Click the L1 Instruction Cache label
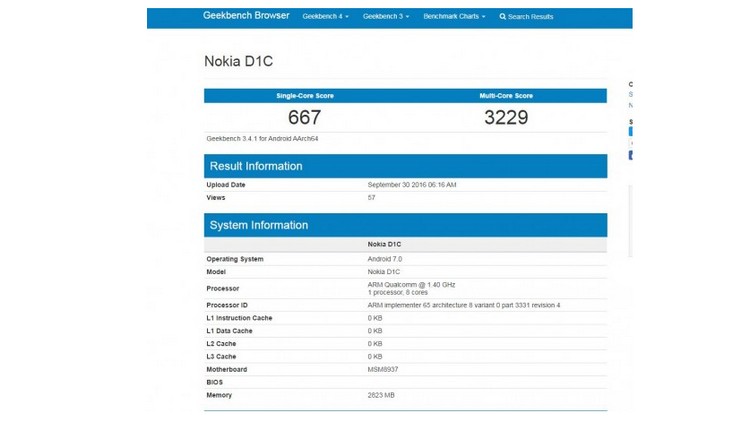 point(239,318)
